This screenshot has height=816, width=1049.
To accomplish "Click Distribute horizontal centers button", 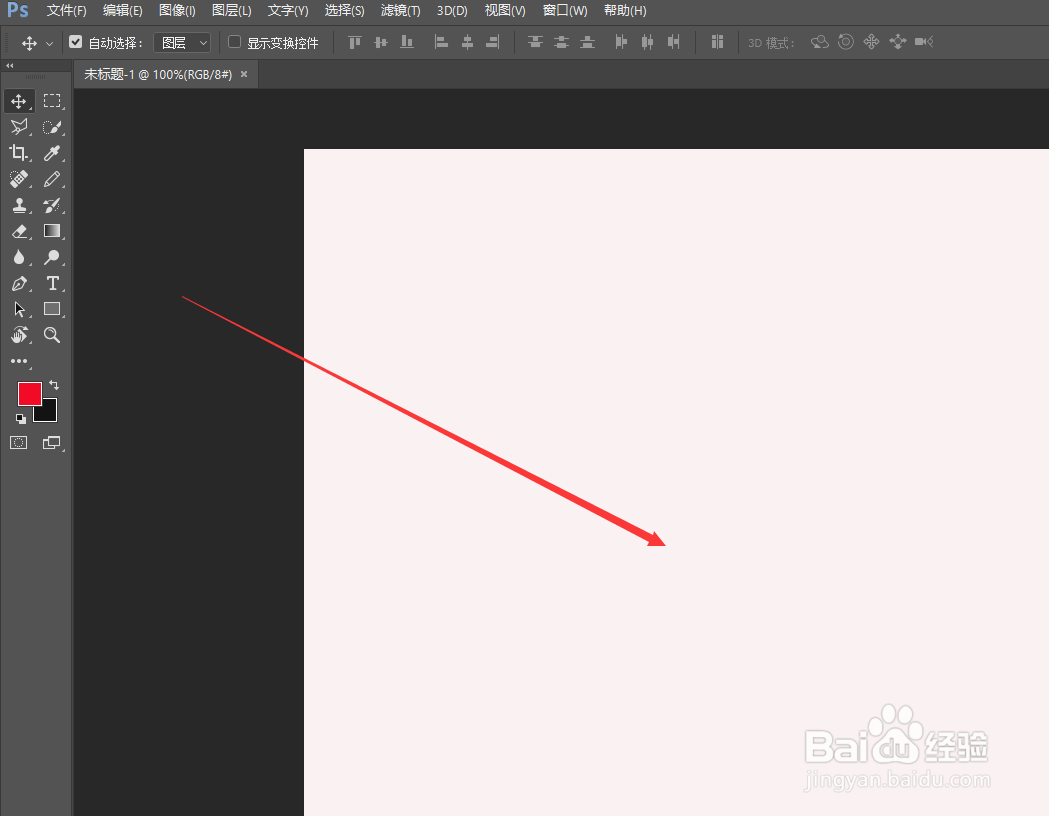I will pyautogui.click(x=648, y=42).
